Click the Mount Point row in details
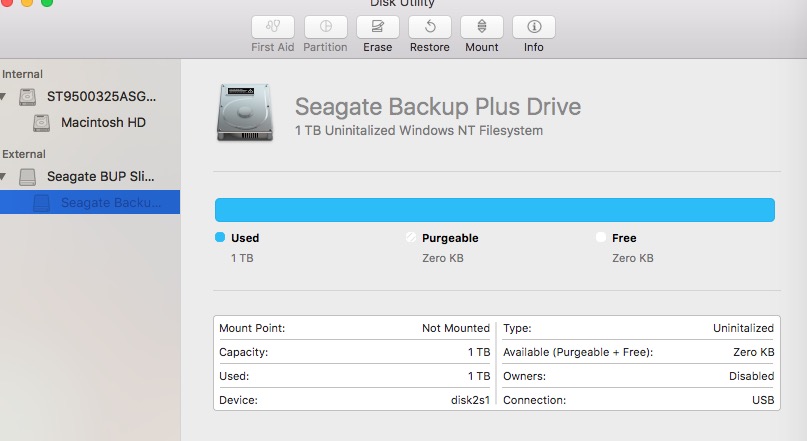 [354, 328]
